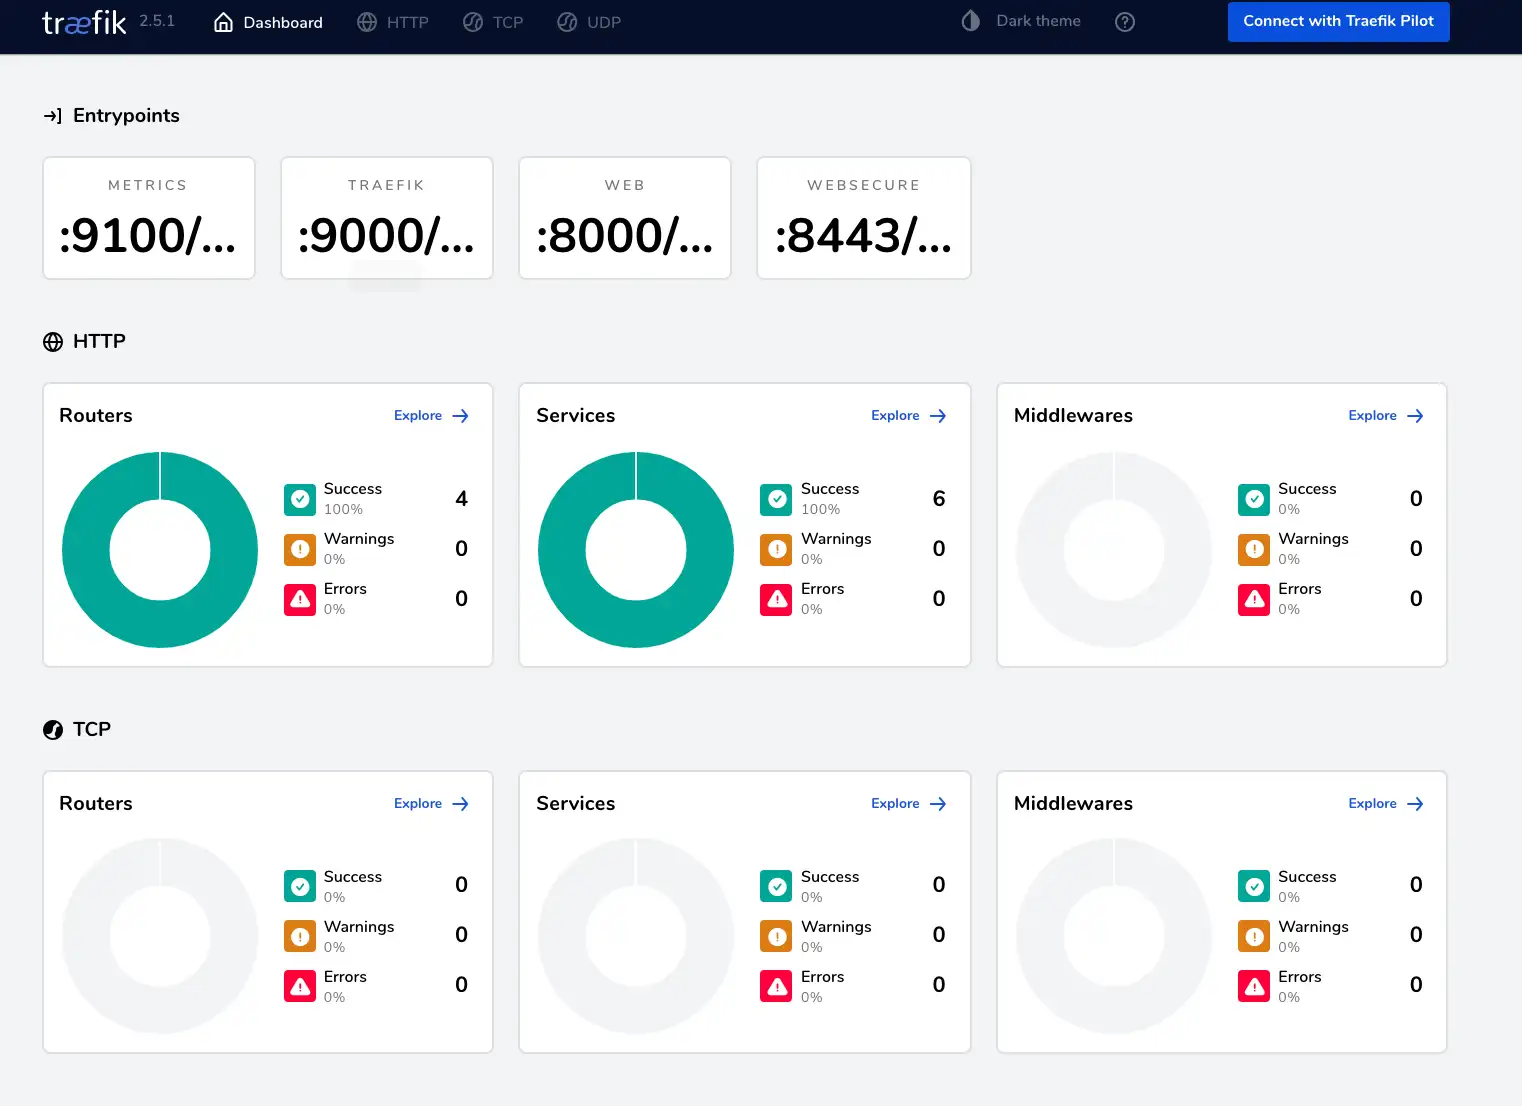
Task: Click HTTP Middlewares Warnings icon
Action: [x=1254, y=549]
